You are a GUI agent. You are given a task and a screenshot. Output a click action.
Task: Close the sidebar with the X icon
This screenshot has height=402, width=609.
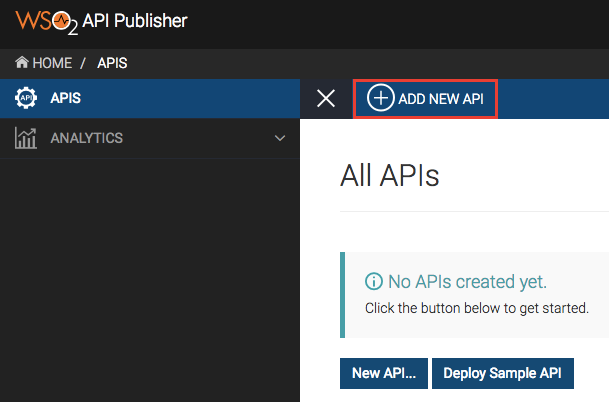point(326,98)
